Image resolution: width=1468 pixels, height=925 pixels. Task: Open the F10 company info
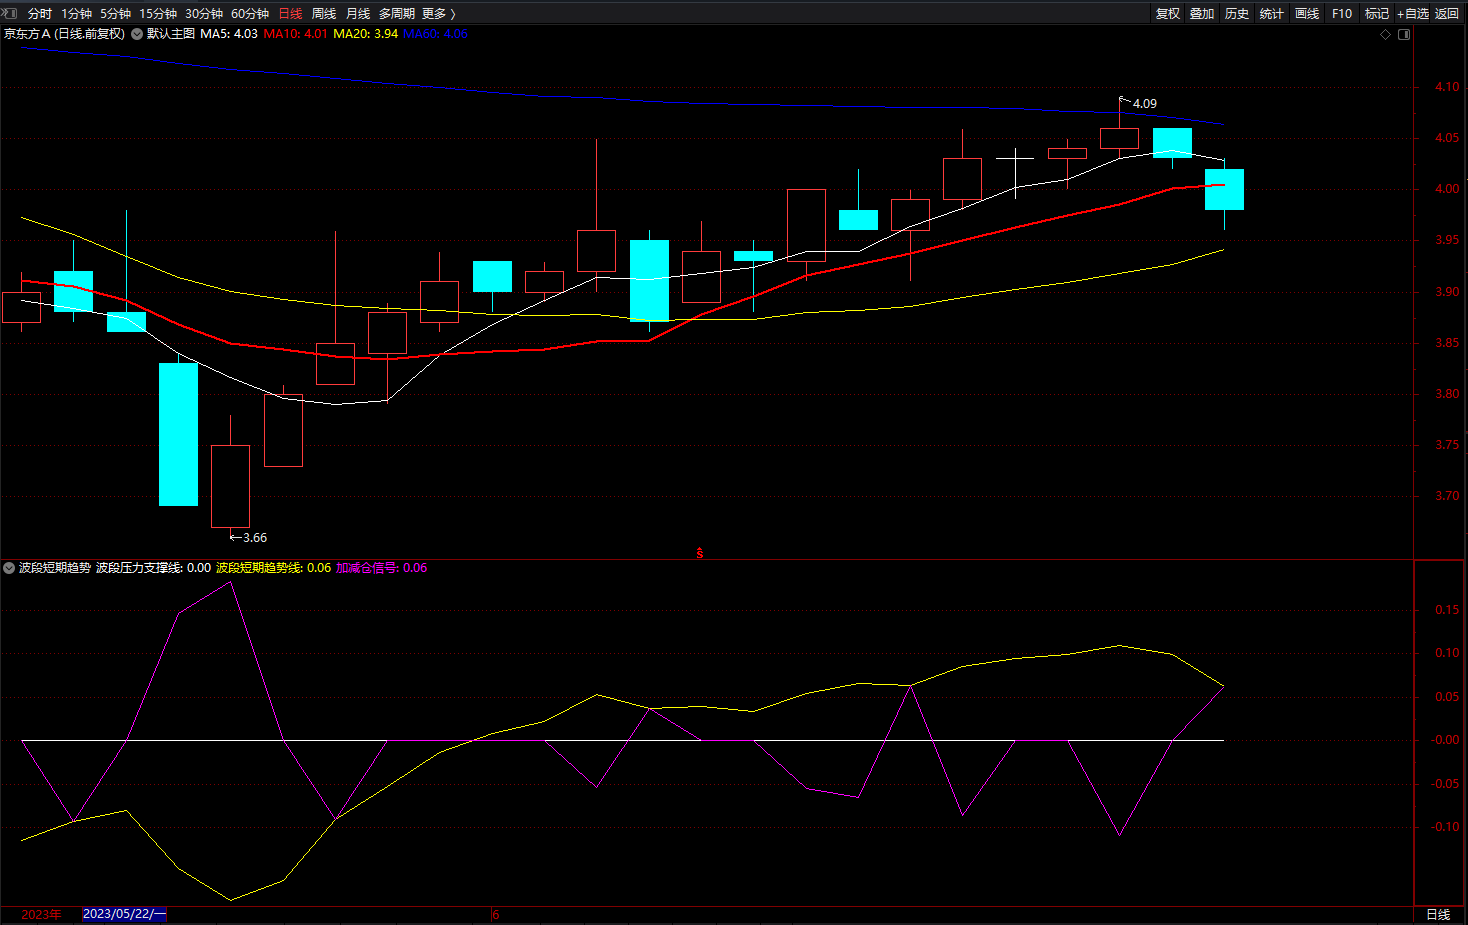[x=1342, y=14]
